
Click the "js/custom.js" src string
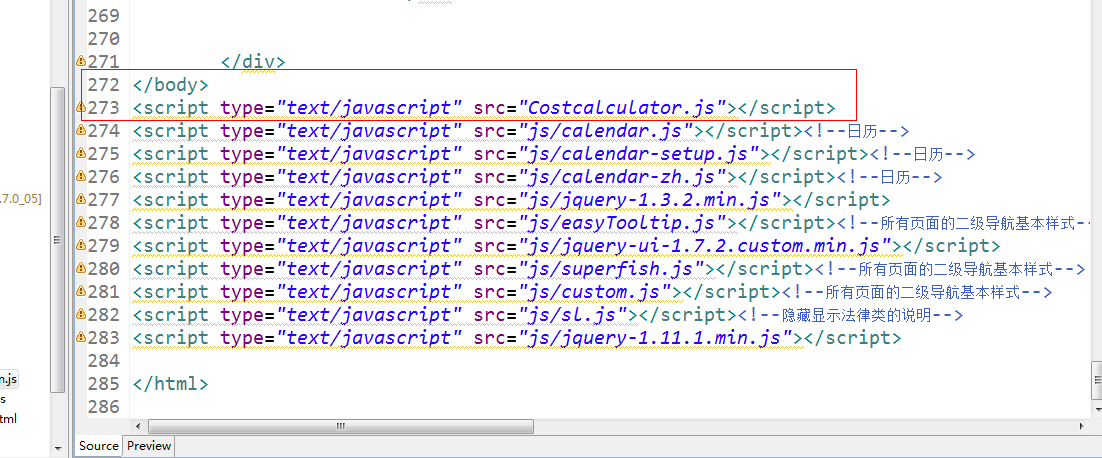click(595, 292)
